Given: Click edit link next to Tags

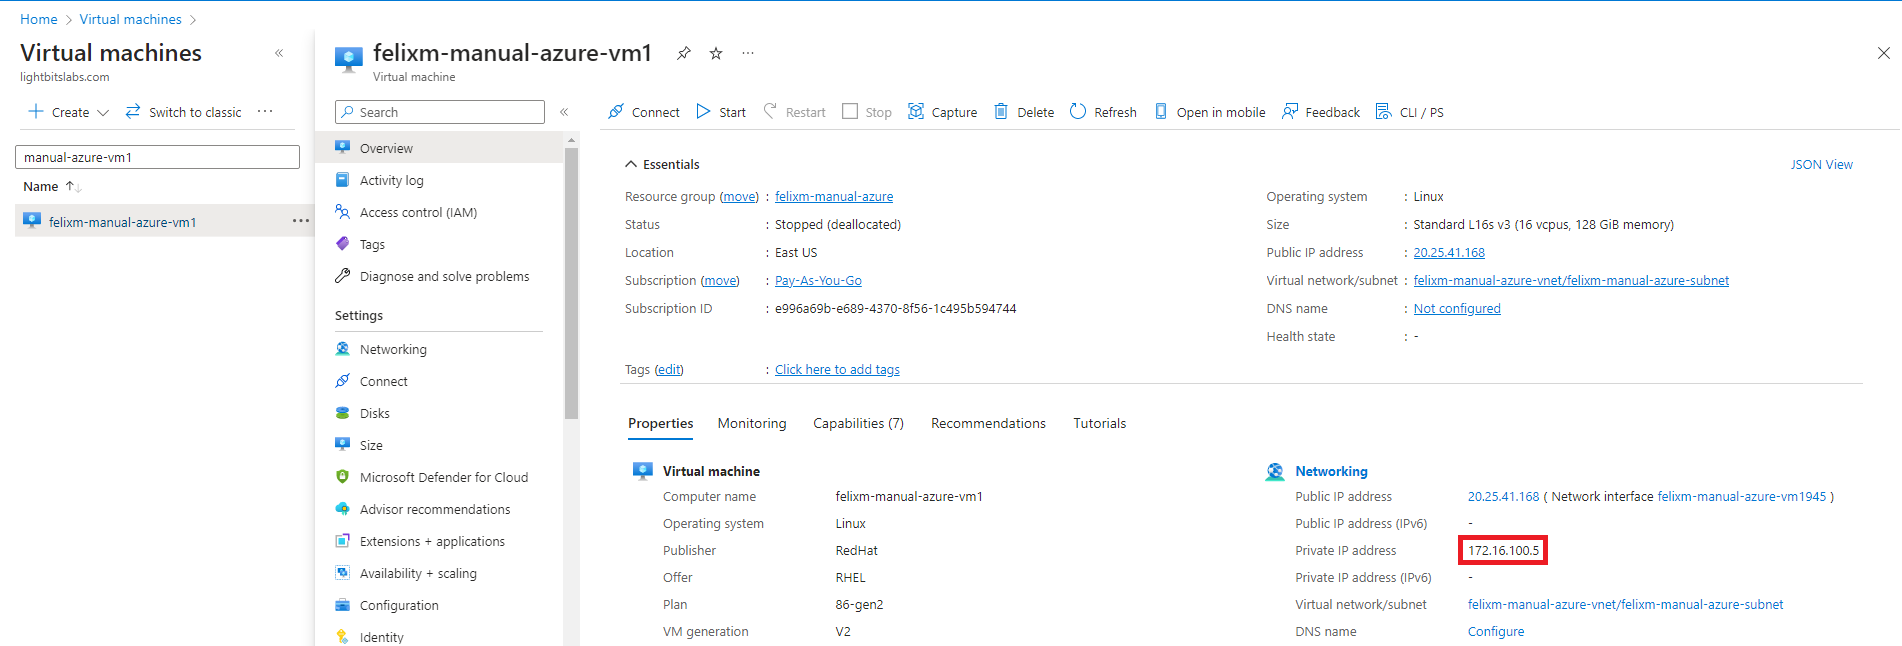Looking at the screenshot, I should tap(669, 369).
